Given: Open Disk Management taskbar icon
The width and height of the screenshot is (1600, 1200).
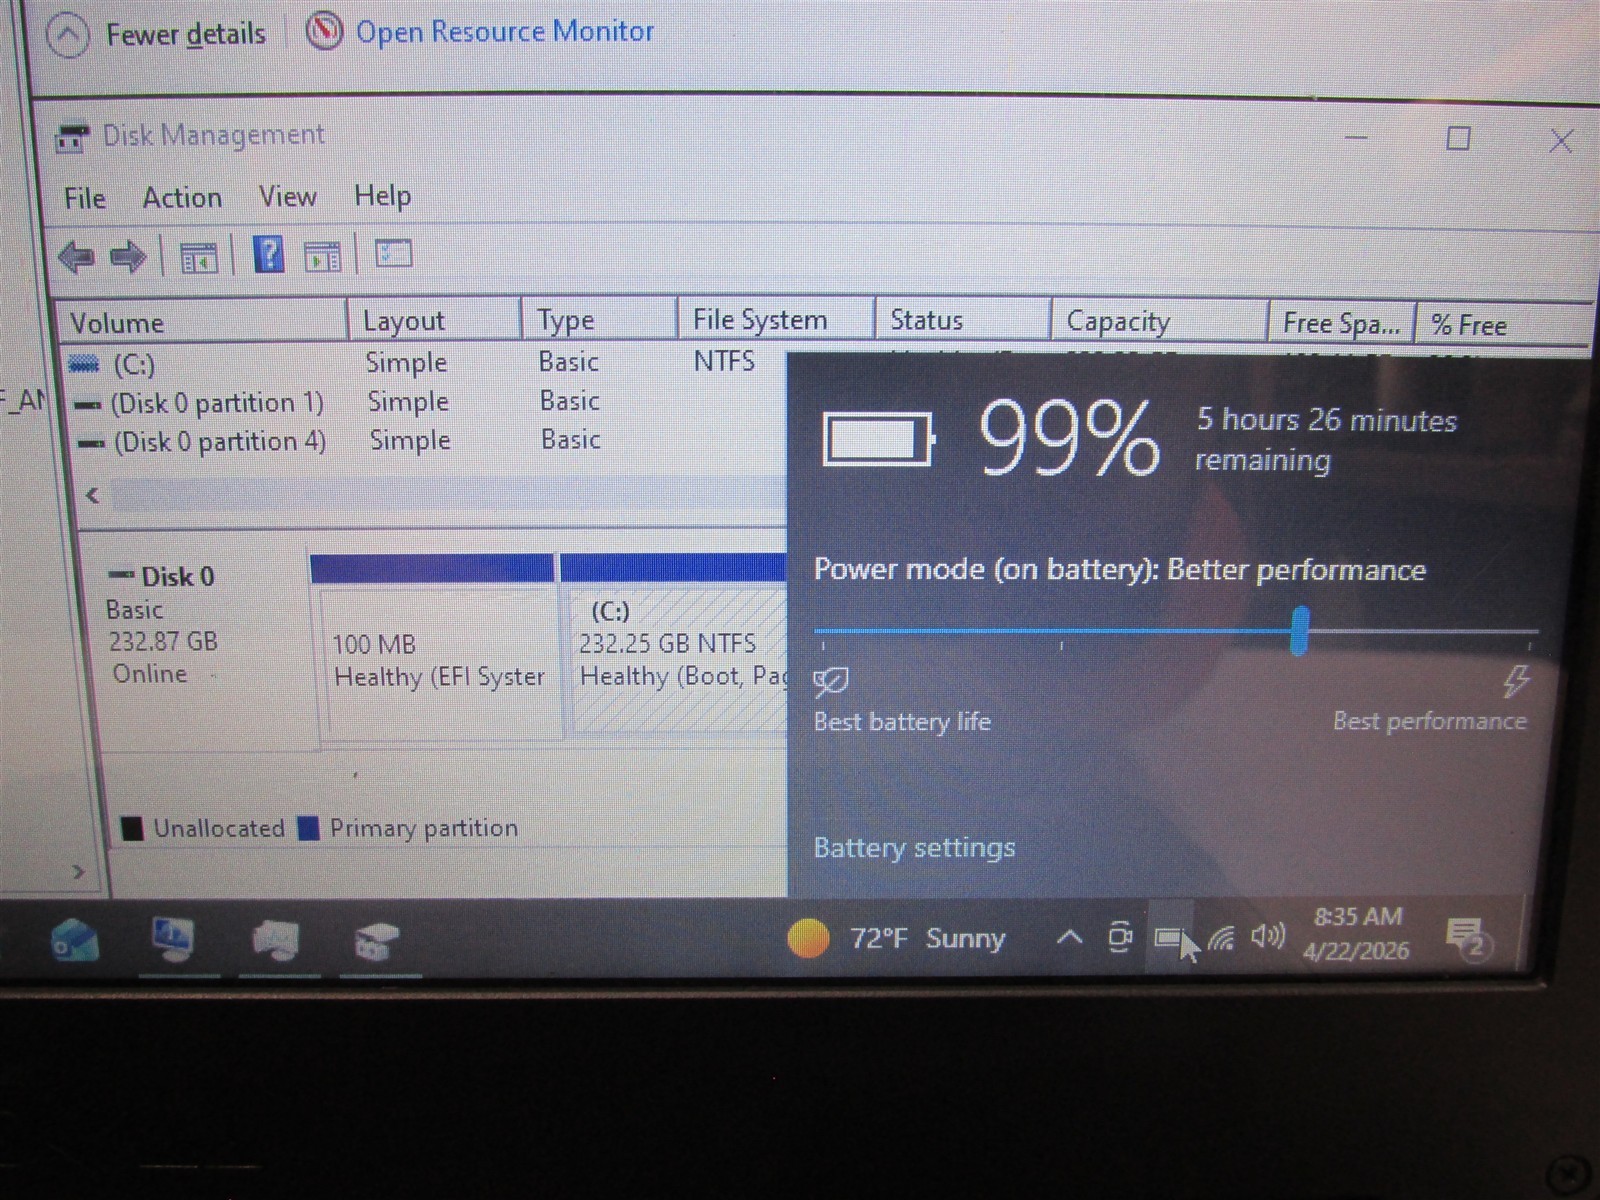Looking at the screenshot, I should [377, 941].
